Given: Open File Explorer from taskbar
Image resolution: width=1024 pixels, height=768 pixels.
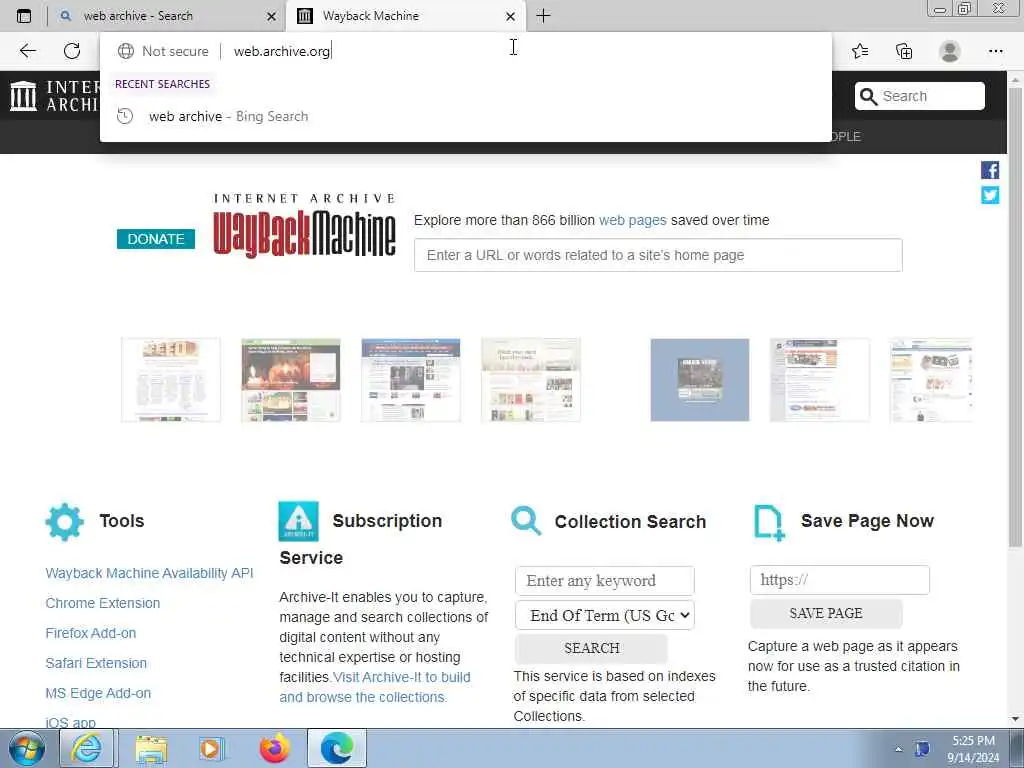Looking at the screenshot, I should pyautogui.click(x=152, y=748).
